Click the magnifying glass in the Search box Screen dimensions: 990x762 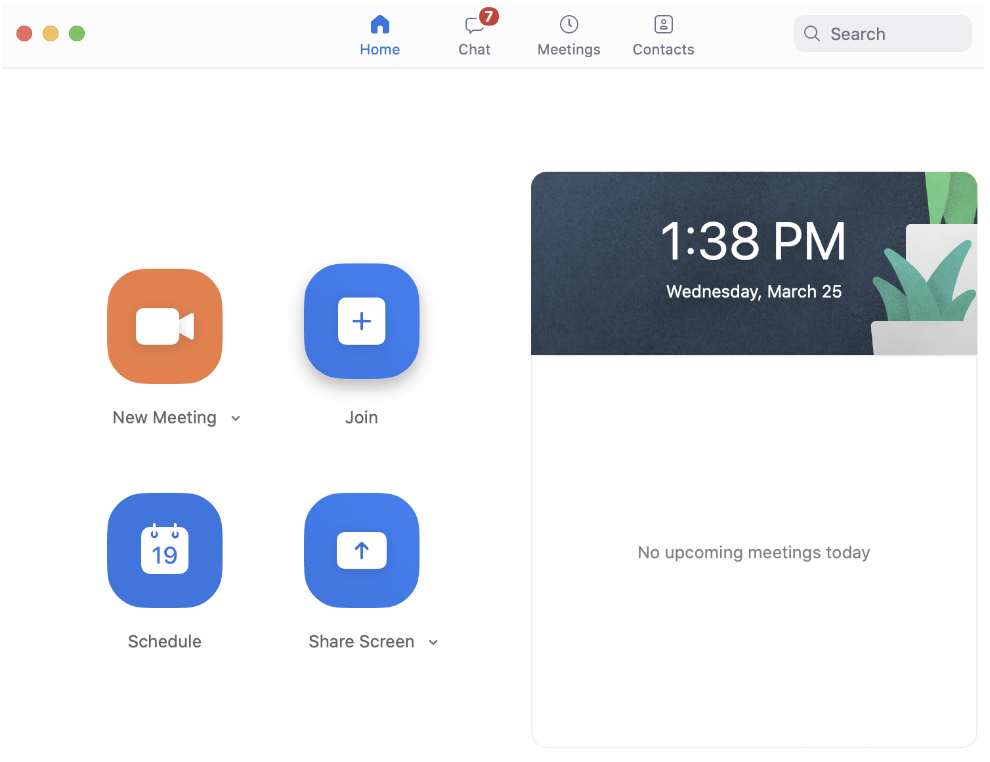point(812,33)
